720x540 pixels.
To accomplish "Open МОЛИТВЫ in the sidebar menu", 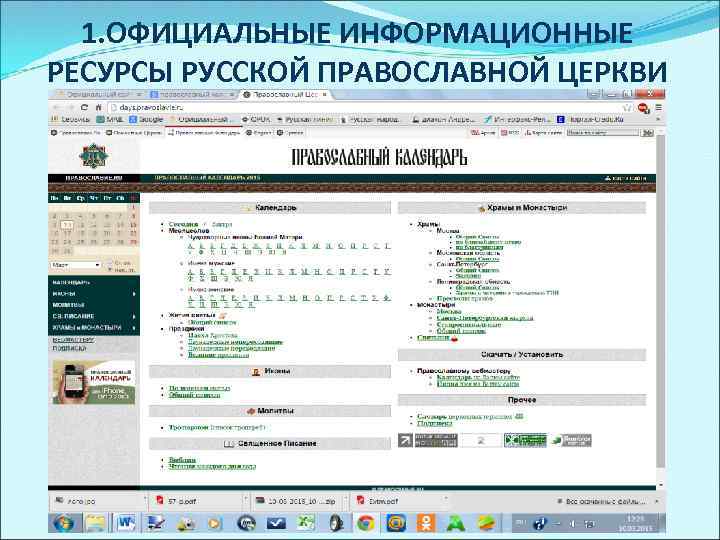I will 68,305.
